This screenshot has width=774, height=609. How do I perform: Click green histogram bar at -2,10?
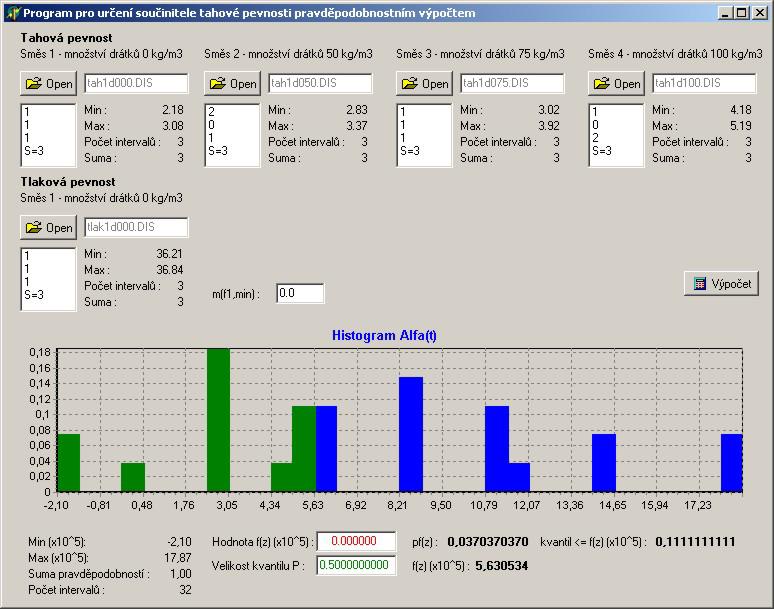69,463
